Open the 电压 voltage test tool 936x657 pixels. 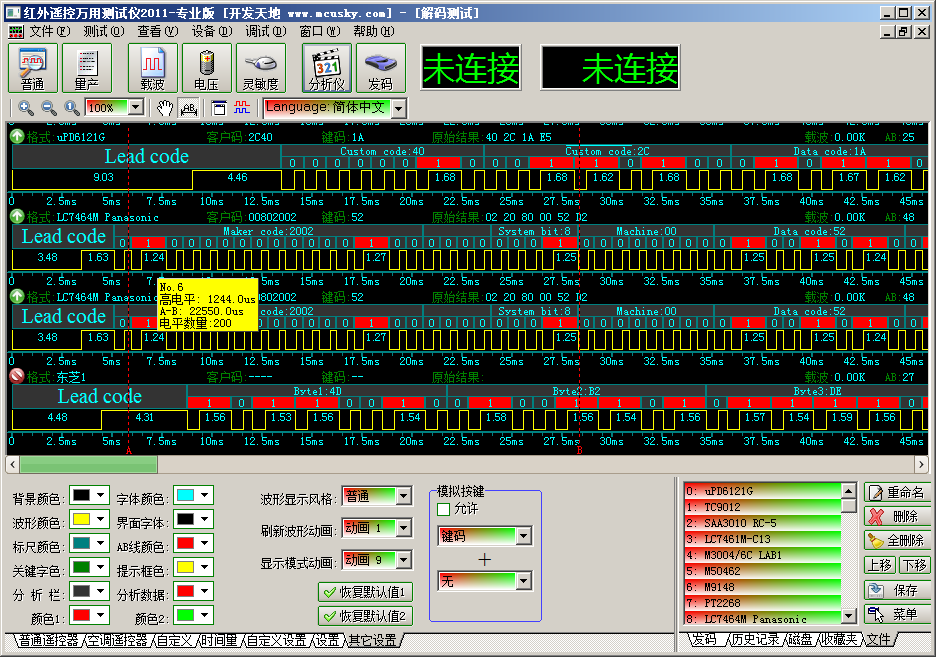click(206, 68)
